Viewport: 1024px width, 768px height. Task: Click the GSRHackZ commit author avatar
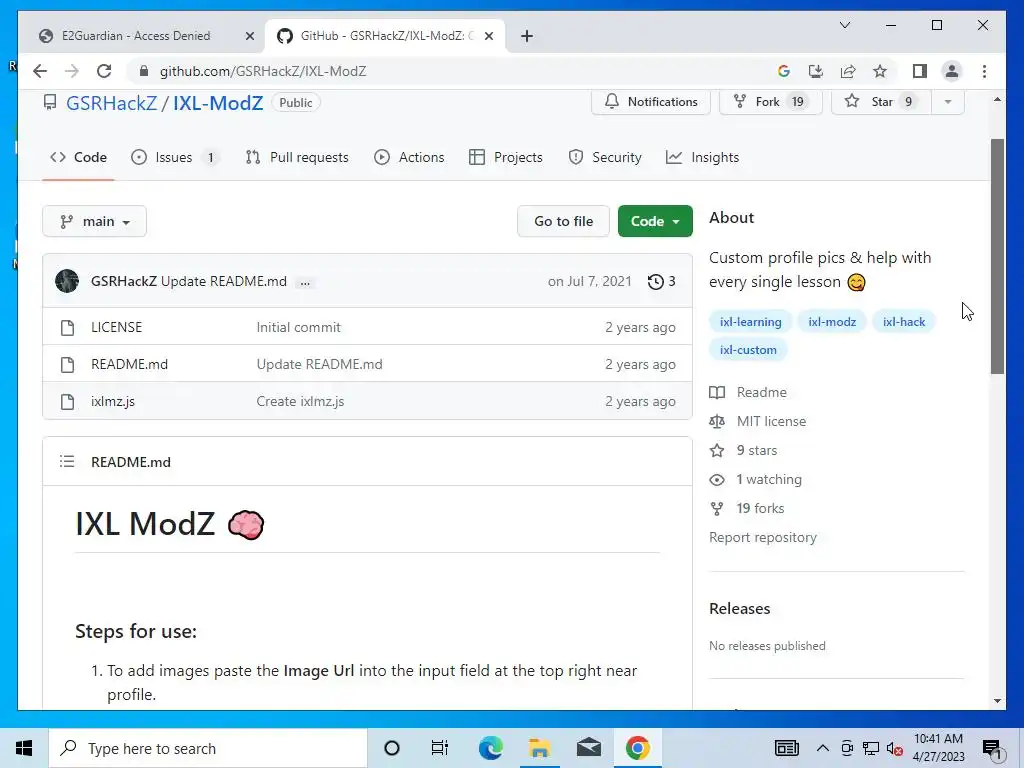tap(67, 281)
